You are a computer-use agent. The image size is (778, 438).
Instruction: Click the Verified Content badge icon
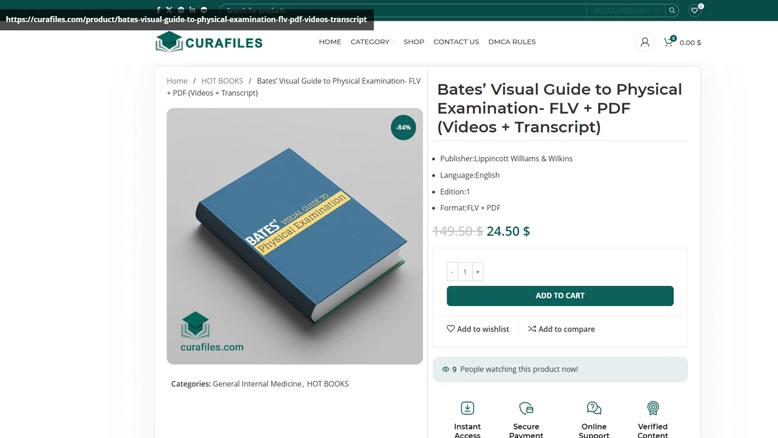click(x=653, y=408)
